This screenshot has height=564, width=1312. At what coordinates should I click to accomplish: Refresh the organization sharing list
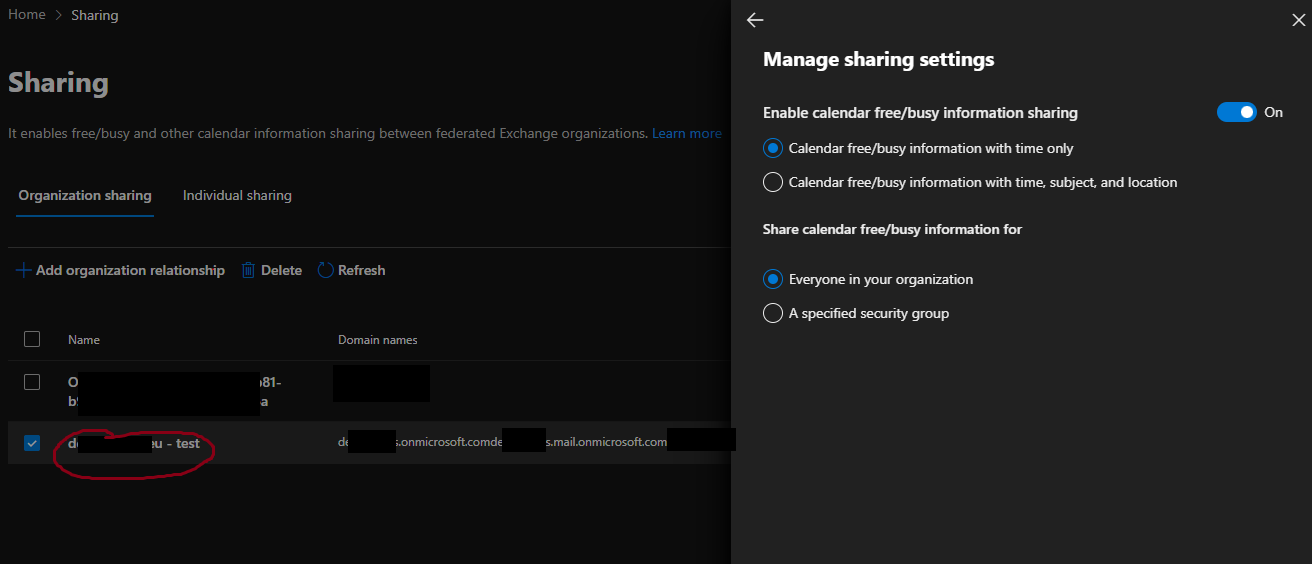pyautogui.click(x=351, y=270)
